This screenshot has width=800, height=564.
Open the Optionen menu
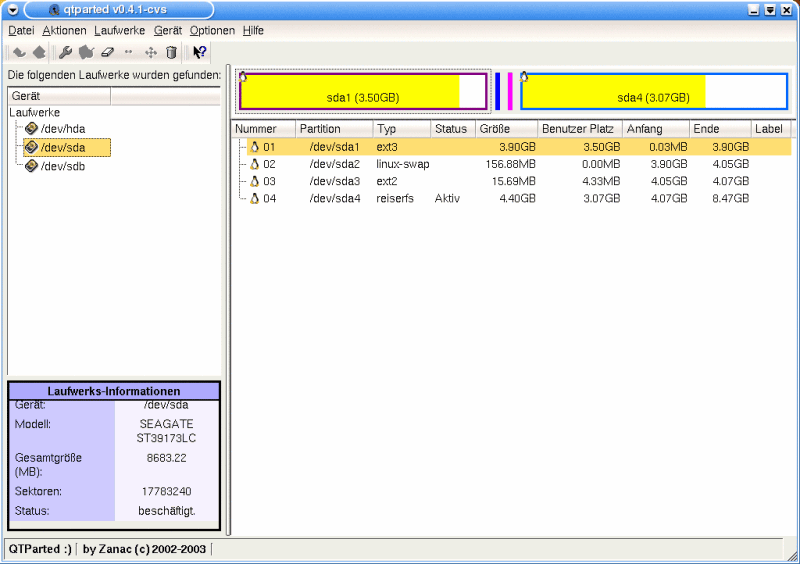pos(212,31)
